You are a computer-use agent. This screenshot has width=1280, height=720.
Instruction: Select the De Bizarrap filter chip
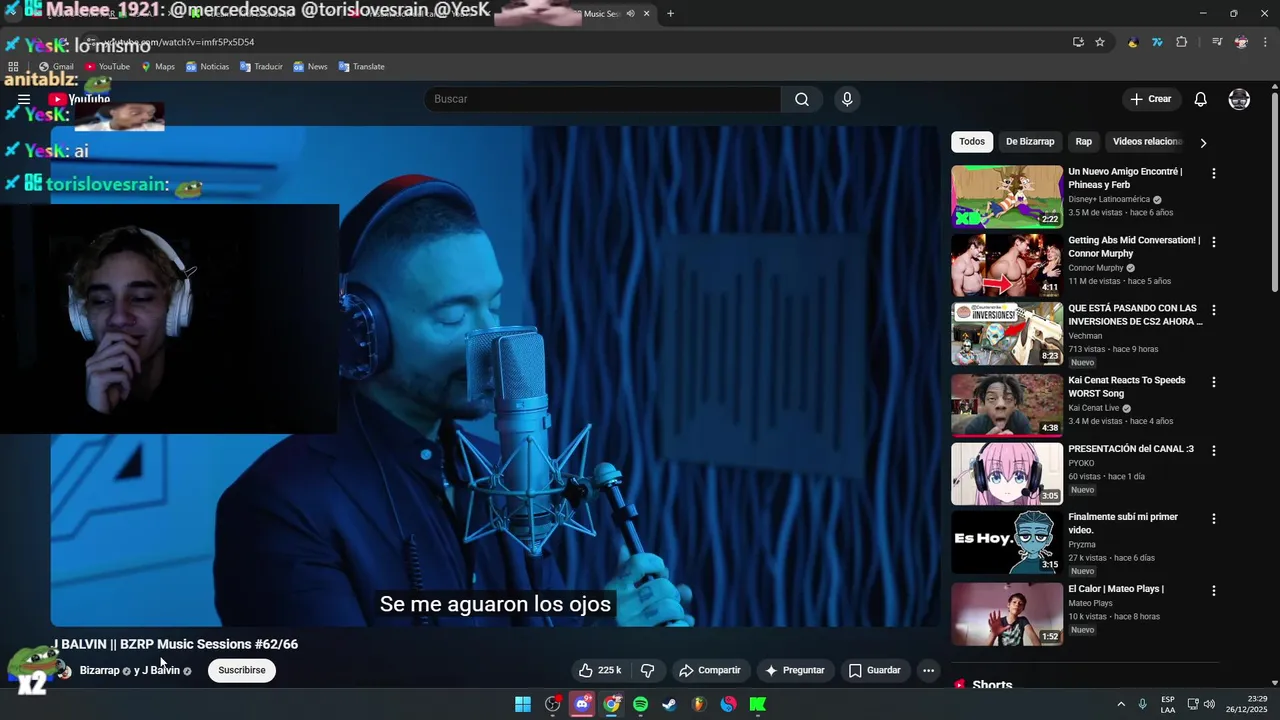[x=1030, y=141]
